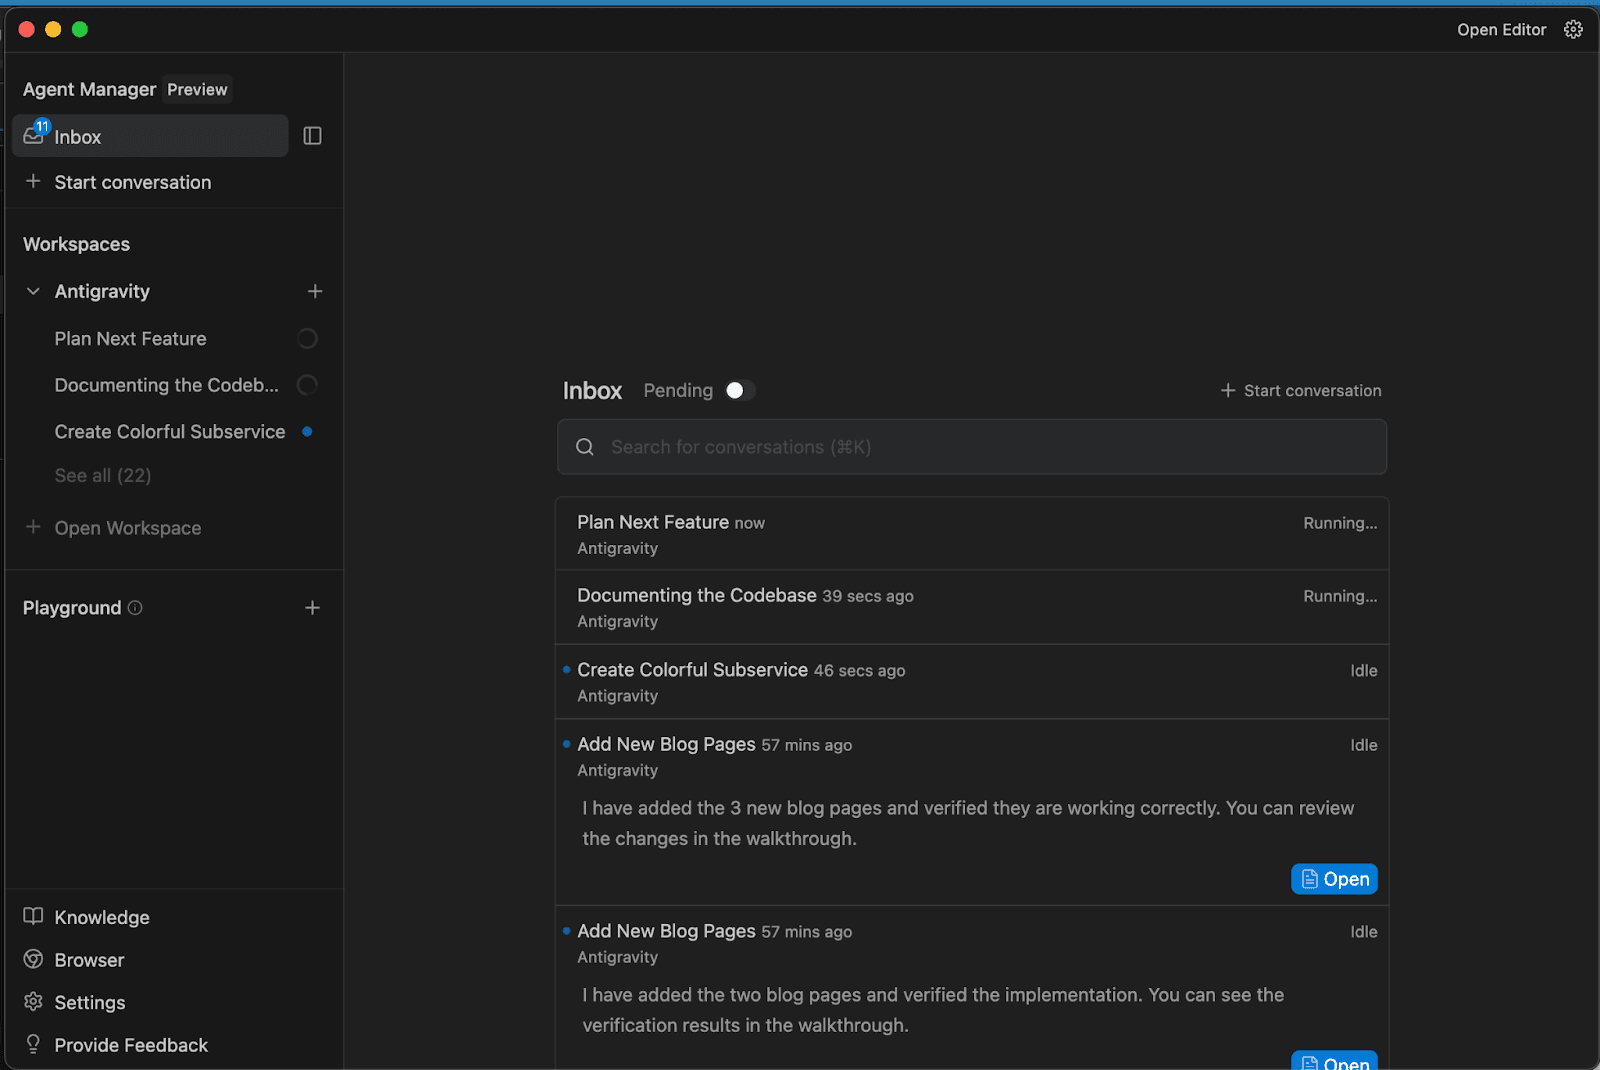Image resolution: width=1600 pixels, height=1070 pixels.
Task: Click the Provide Feedback lightbulb icon
Action: coord(33,1044)
